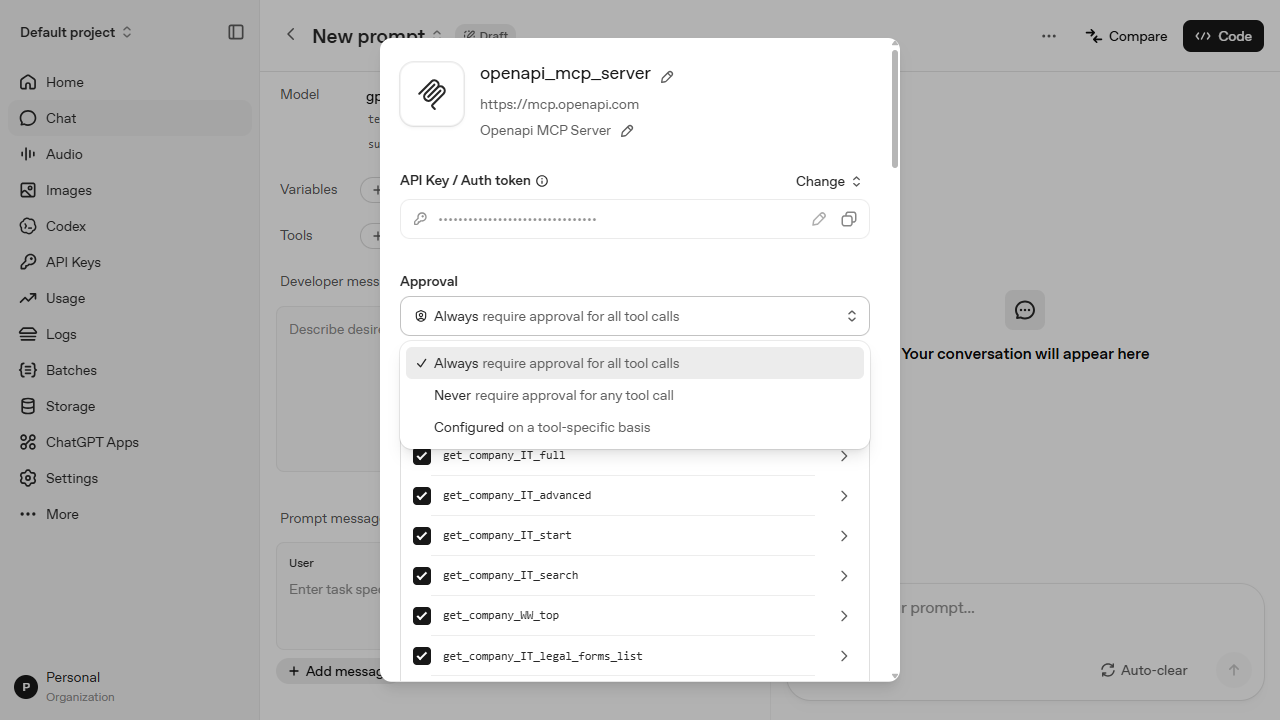Click the Auto-clear button

[1144, 670]
